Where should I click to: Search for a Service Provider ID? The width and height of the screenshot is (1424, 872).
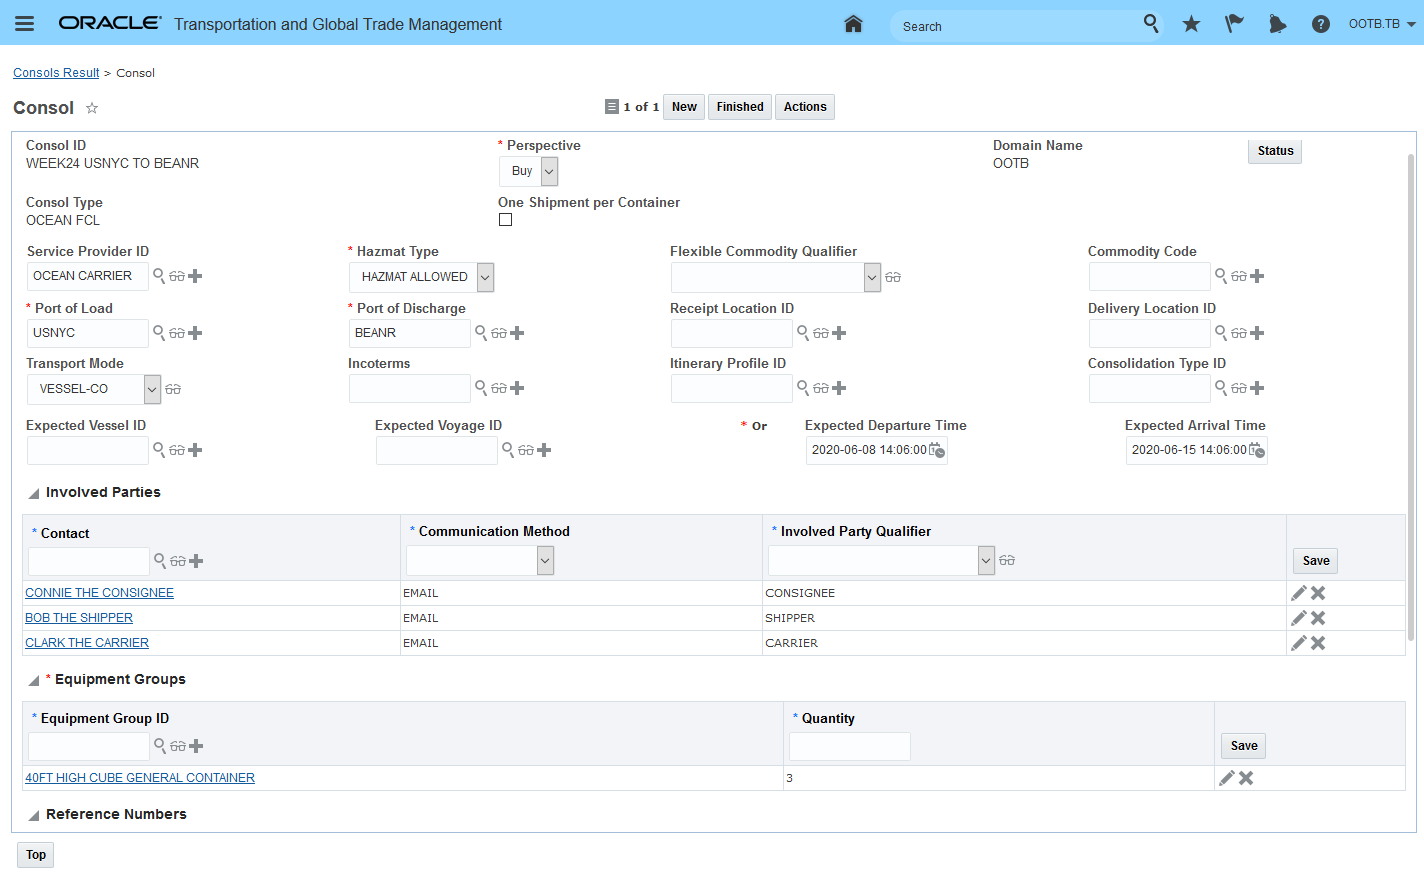click(x=159, y=275)
